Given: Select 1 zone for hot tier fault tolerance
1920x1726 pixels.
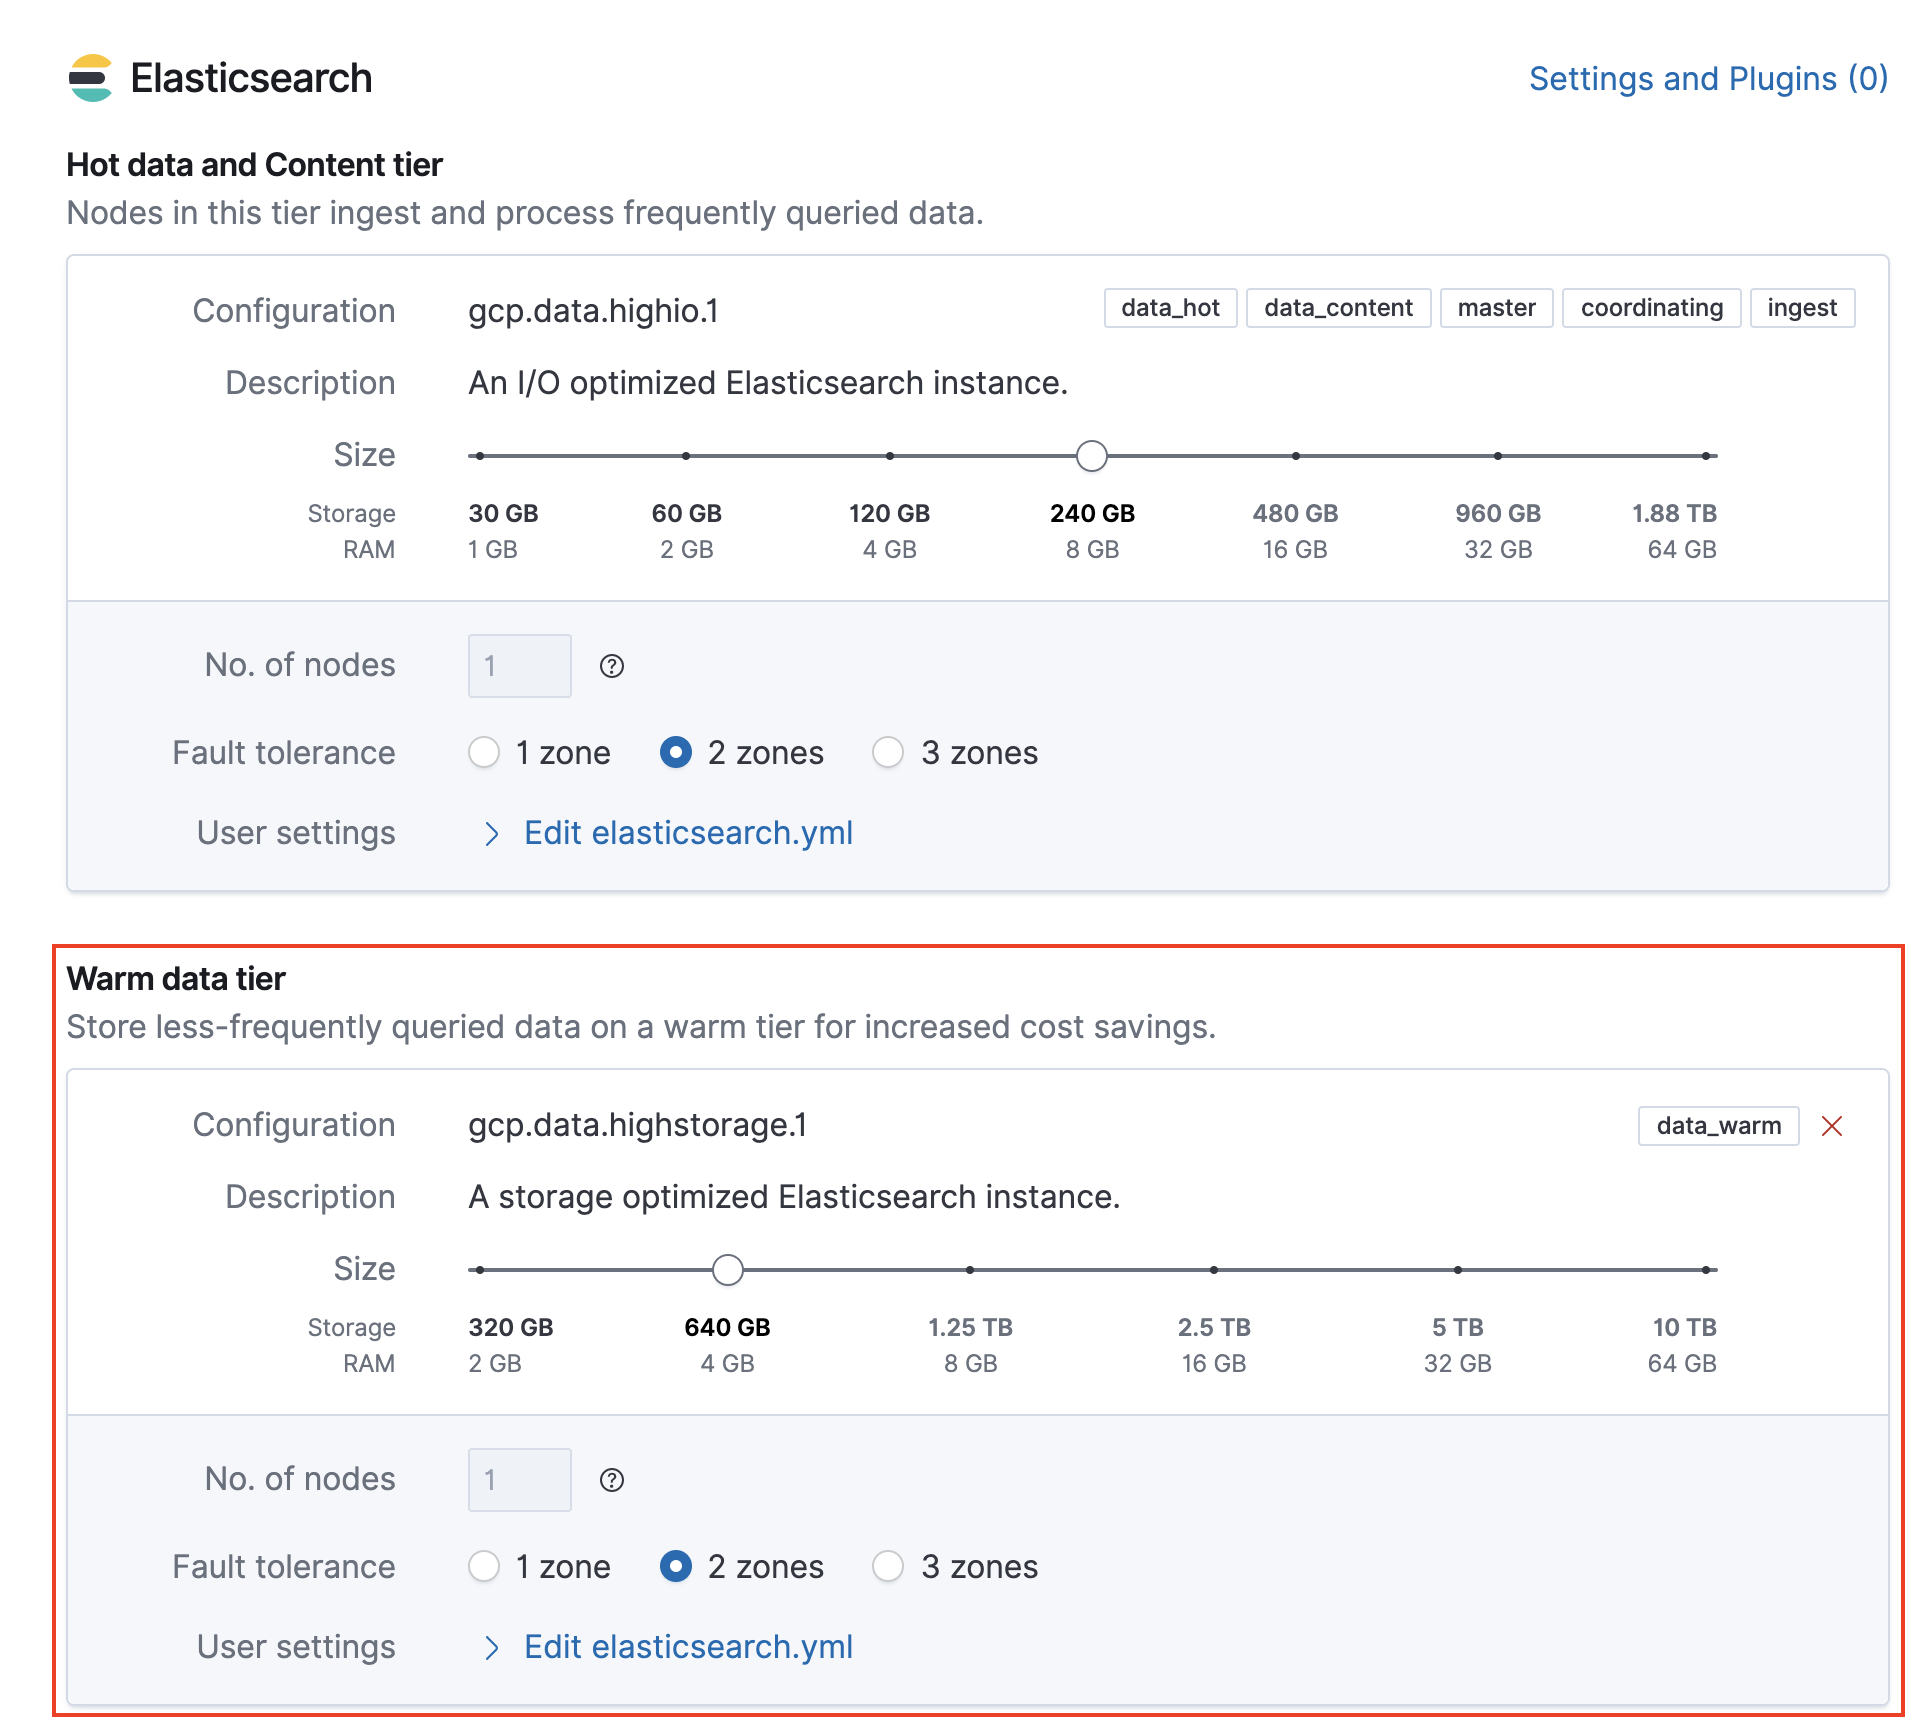Looking at the screenshot, I should tap(485, 752).
